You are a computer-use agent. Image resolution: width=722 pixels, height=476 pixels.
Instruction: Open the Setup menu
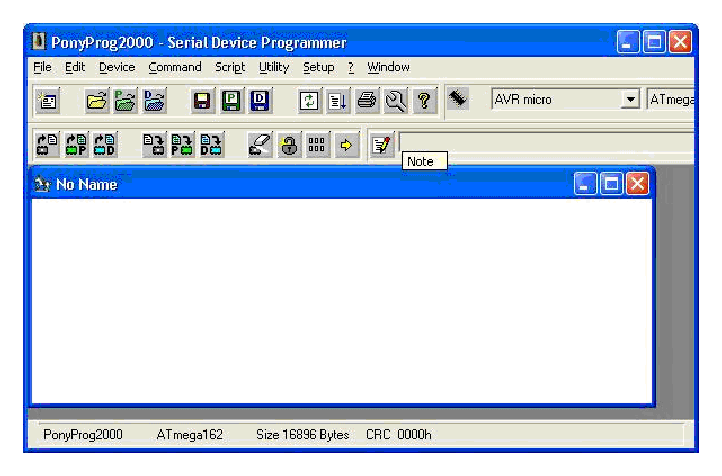click(318, 67)
